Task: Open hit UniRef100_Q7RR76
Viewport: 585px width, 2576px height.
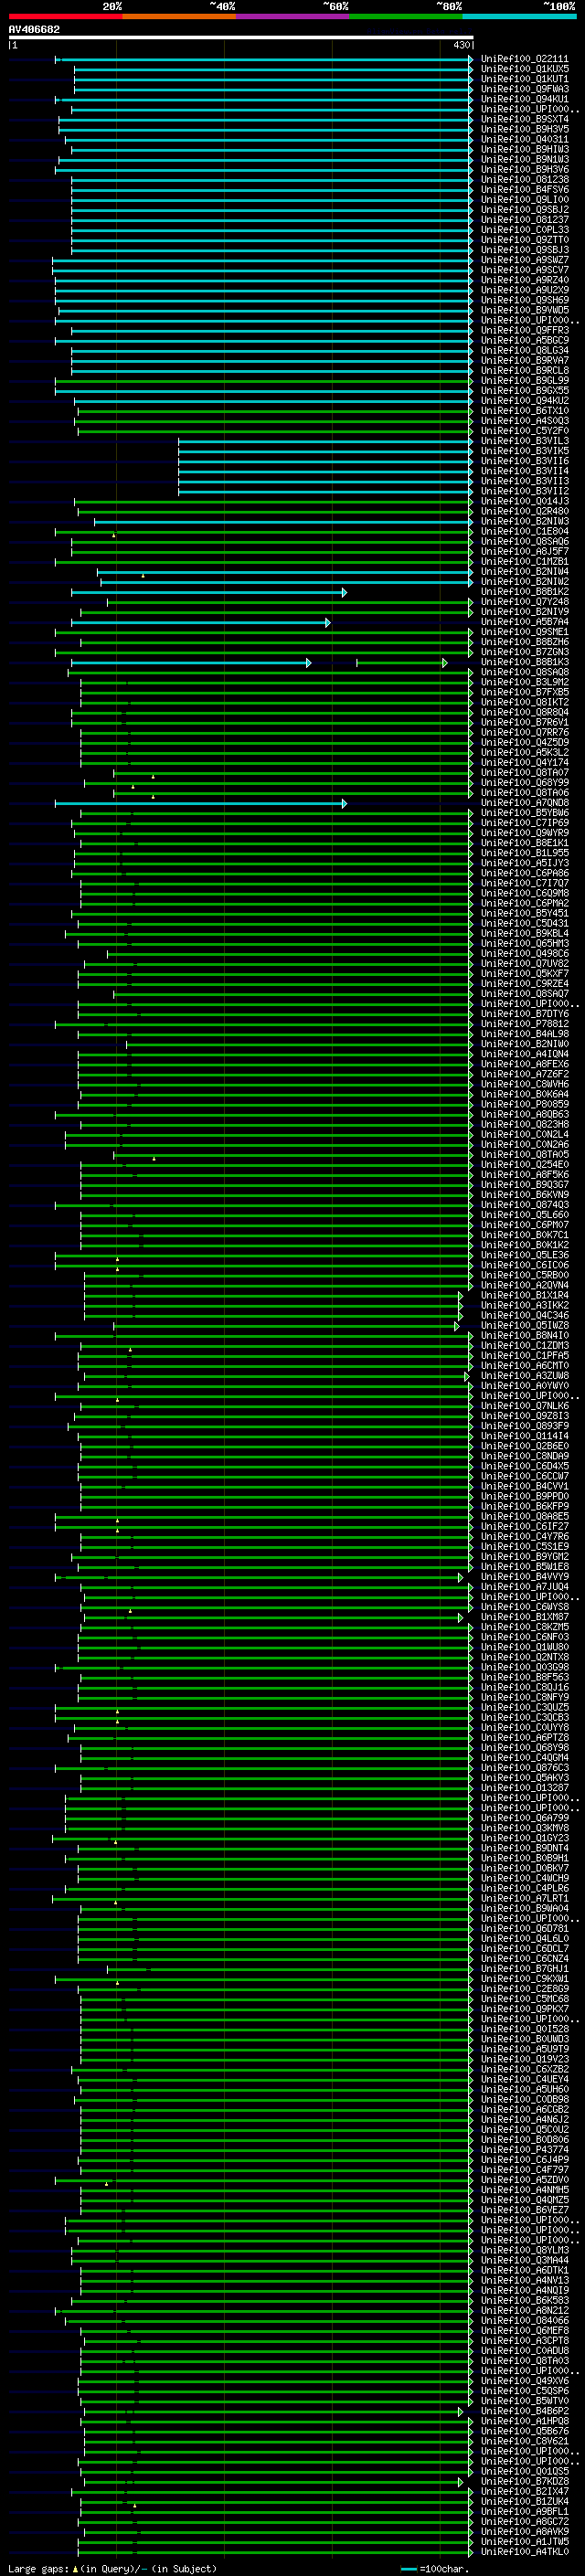Action: tap(525, 732)
